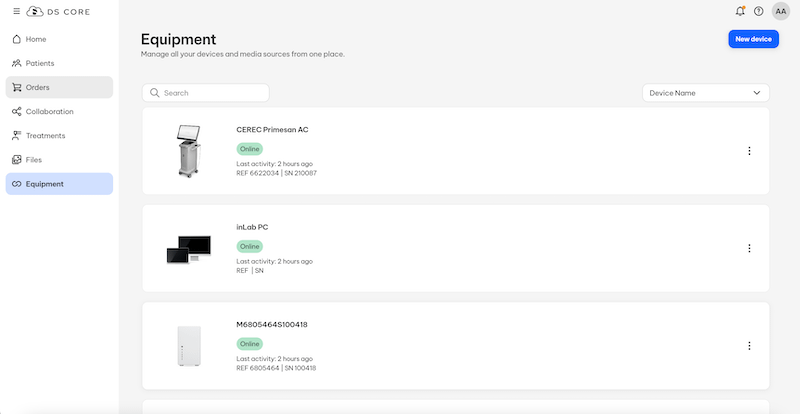Viewport: 800px width, 414px height.
Task: Open the notifications bell
Action: tap(740, 11)
